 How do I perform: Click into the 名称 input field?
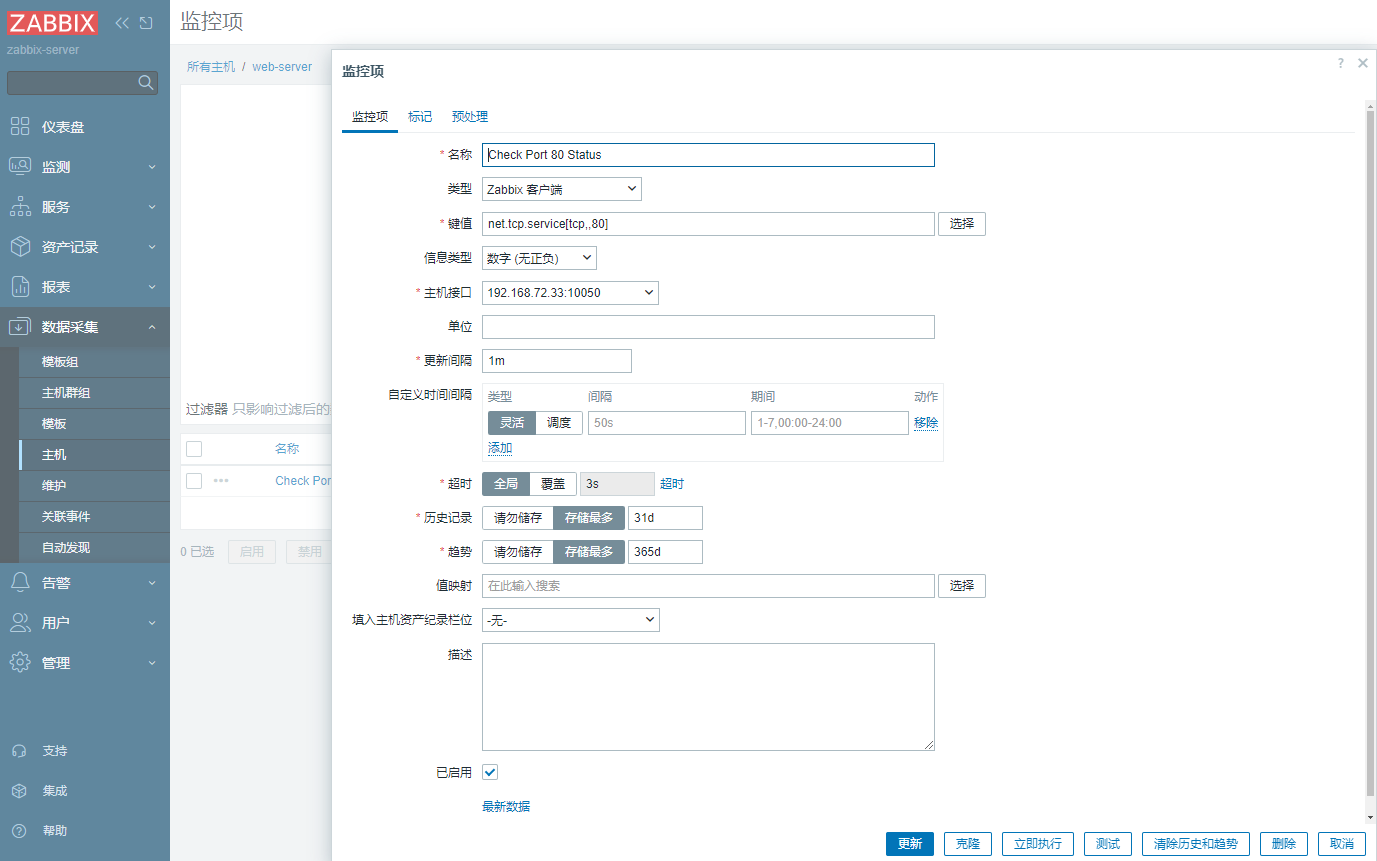pyautogui.click(x=708, y=155)
